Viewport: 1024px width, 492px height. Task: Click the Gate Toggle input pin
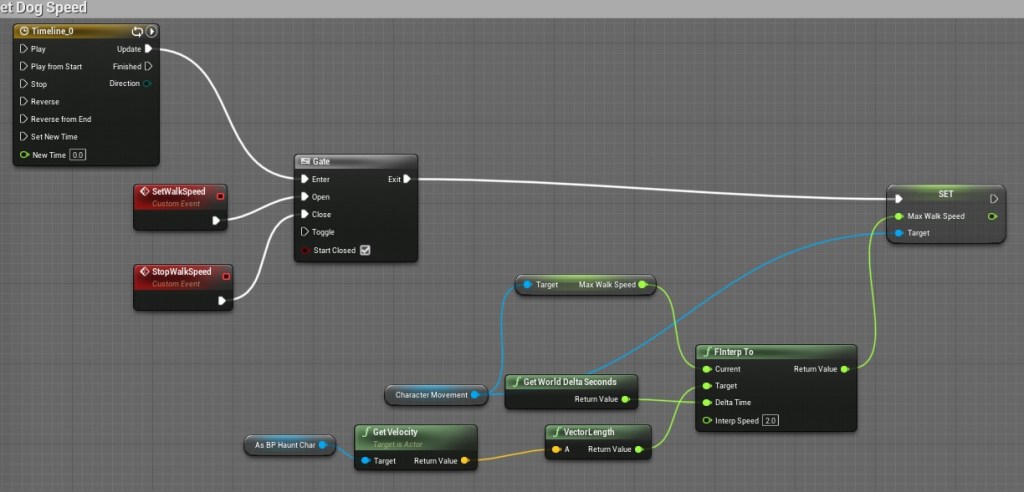[305, 232]
